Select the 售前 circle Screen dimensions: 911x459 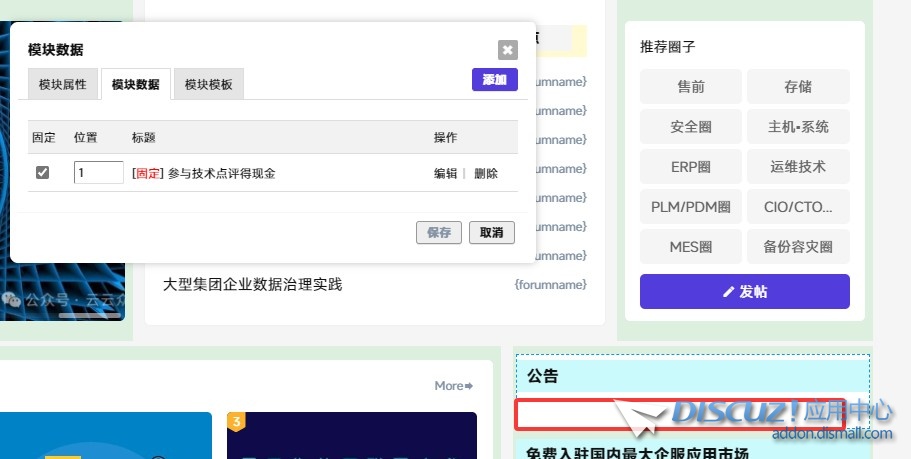pos(691,87)
